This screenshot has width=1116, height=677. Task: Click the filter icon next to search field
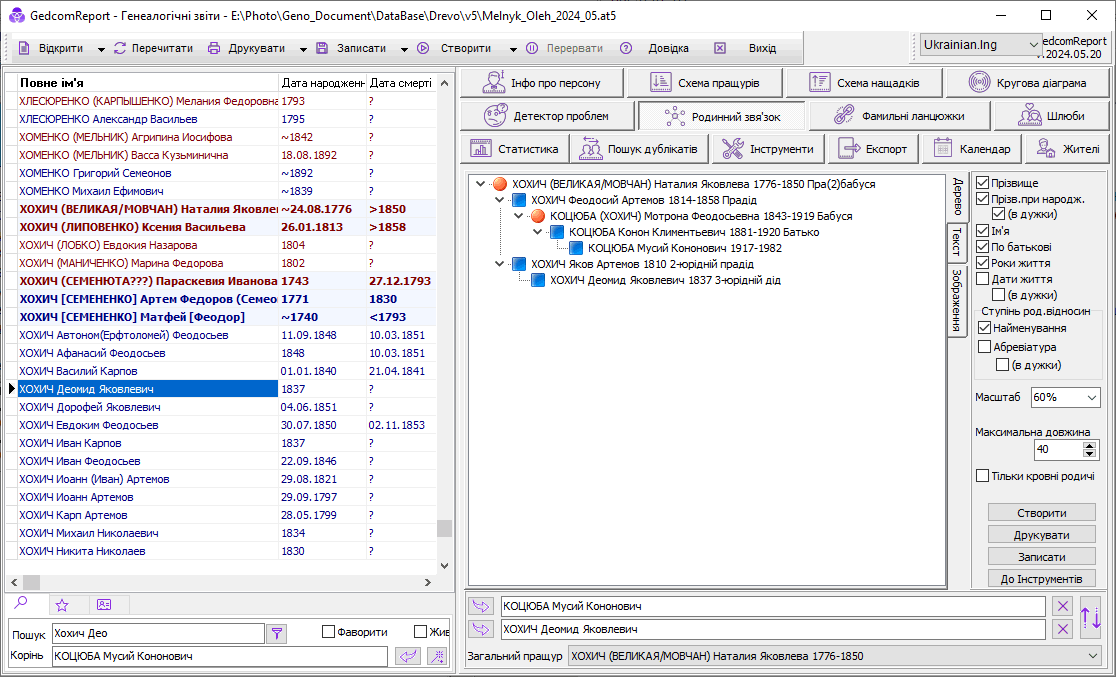[x=277, y=632]
